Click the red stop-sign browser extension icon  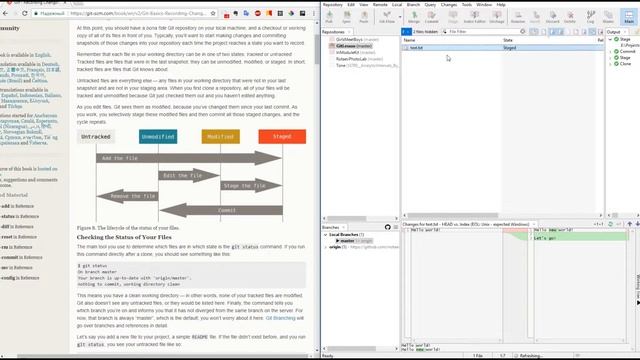click(258, 13)
